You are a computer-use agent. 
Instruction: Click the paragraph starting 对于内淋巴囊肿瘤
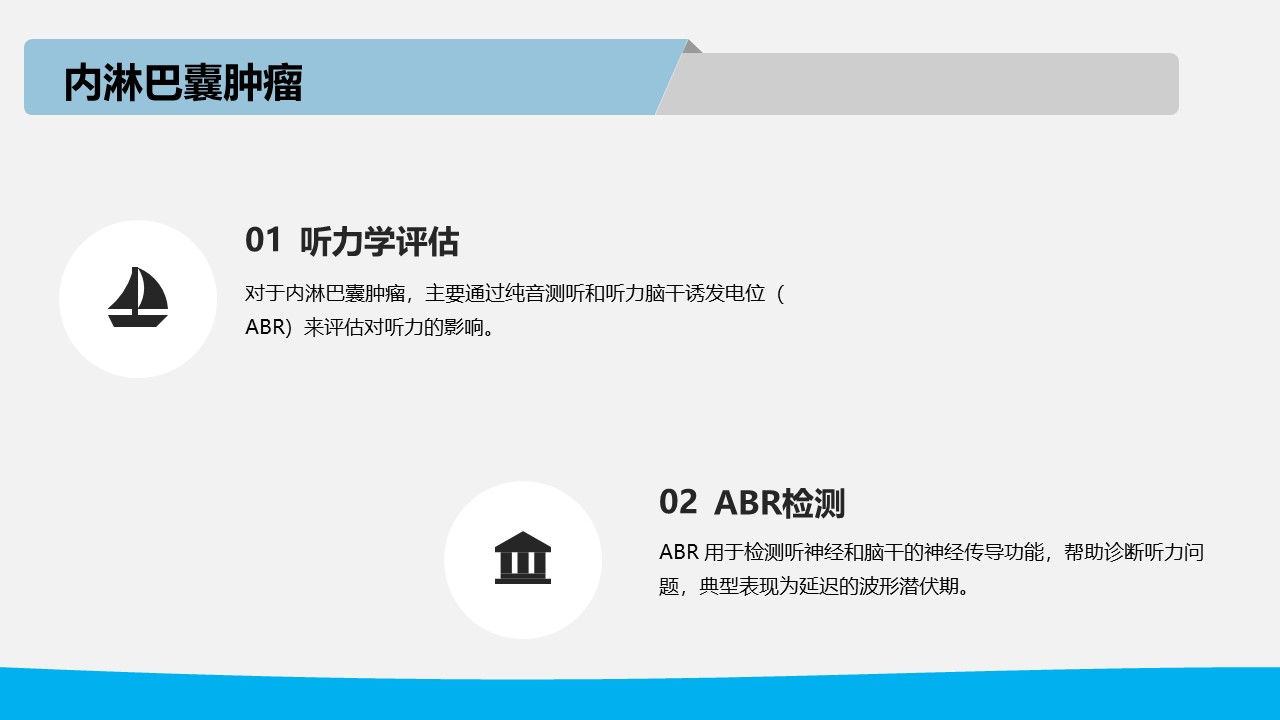click(x=516, y=310)
